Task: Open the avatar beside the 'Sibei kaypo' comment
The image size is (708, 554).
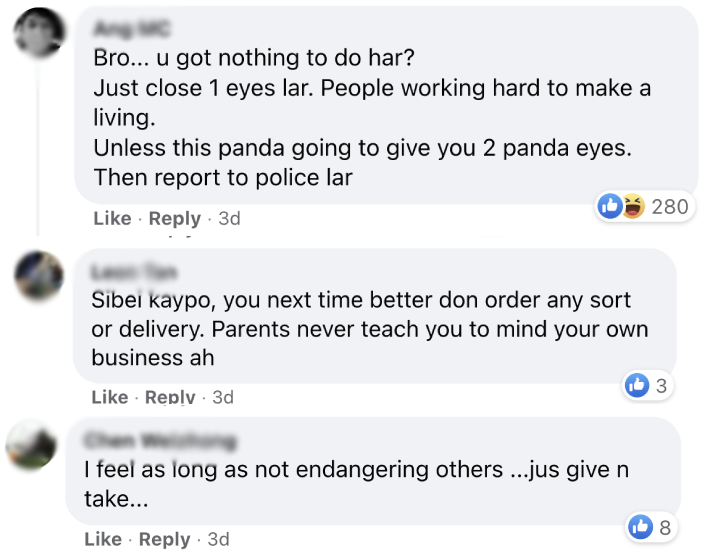Action: click(x=39, y=276)
